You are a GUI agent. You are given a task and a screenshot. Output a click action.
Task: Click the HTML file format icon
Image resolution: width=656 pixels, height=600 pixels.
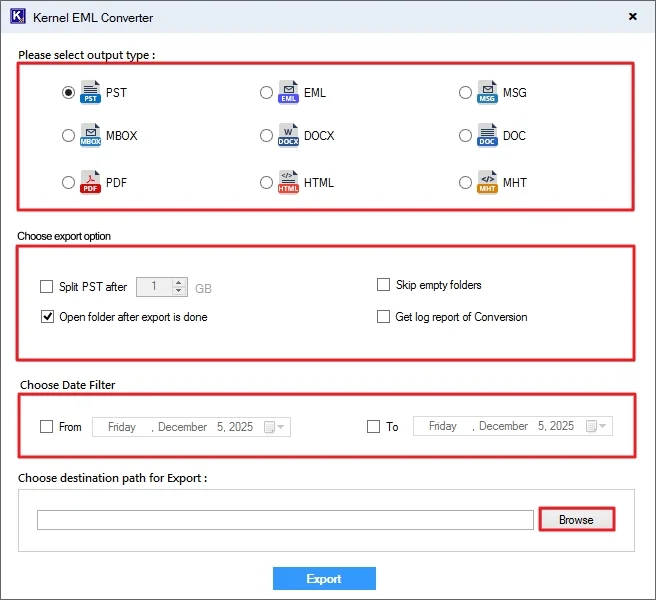288,182
